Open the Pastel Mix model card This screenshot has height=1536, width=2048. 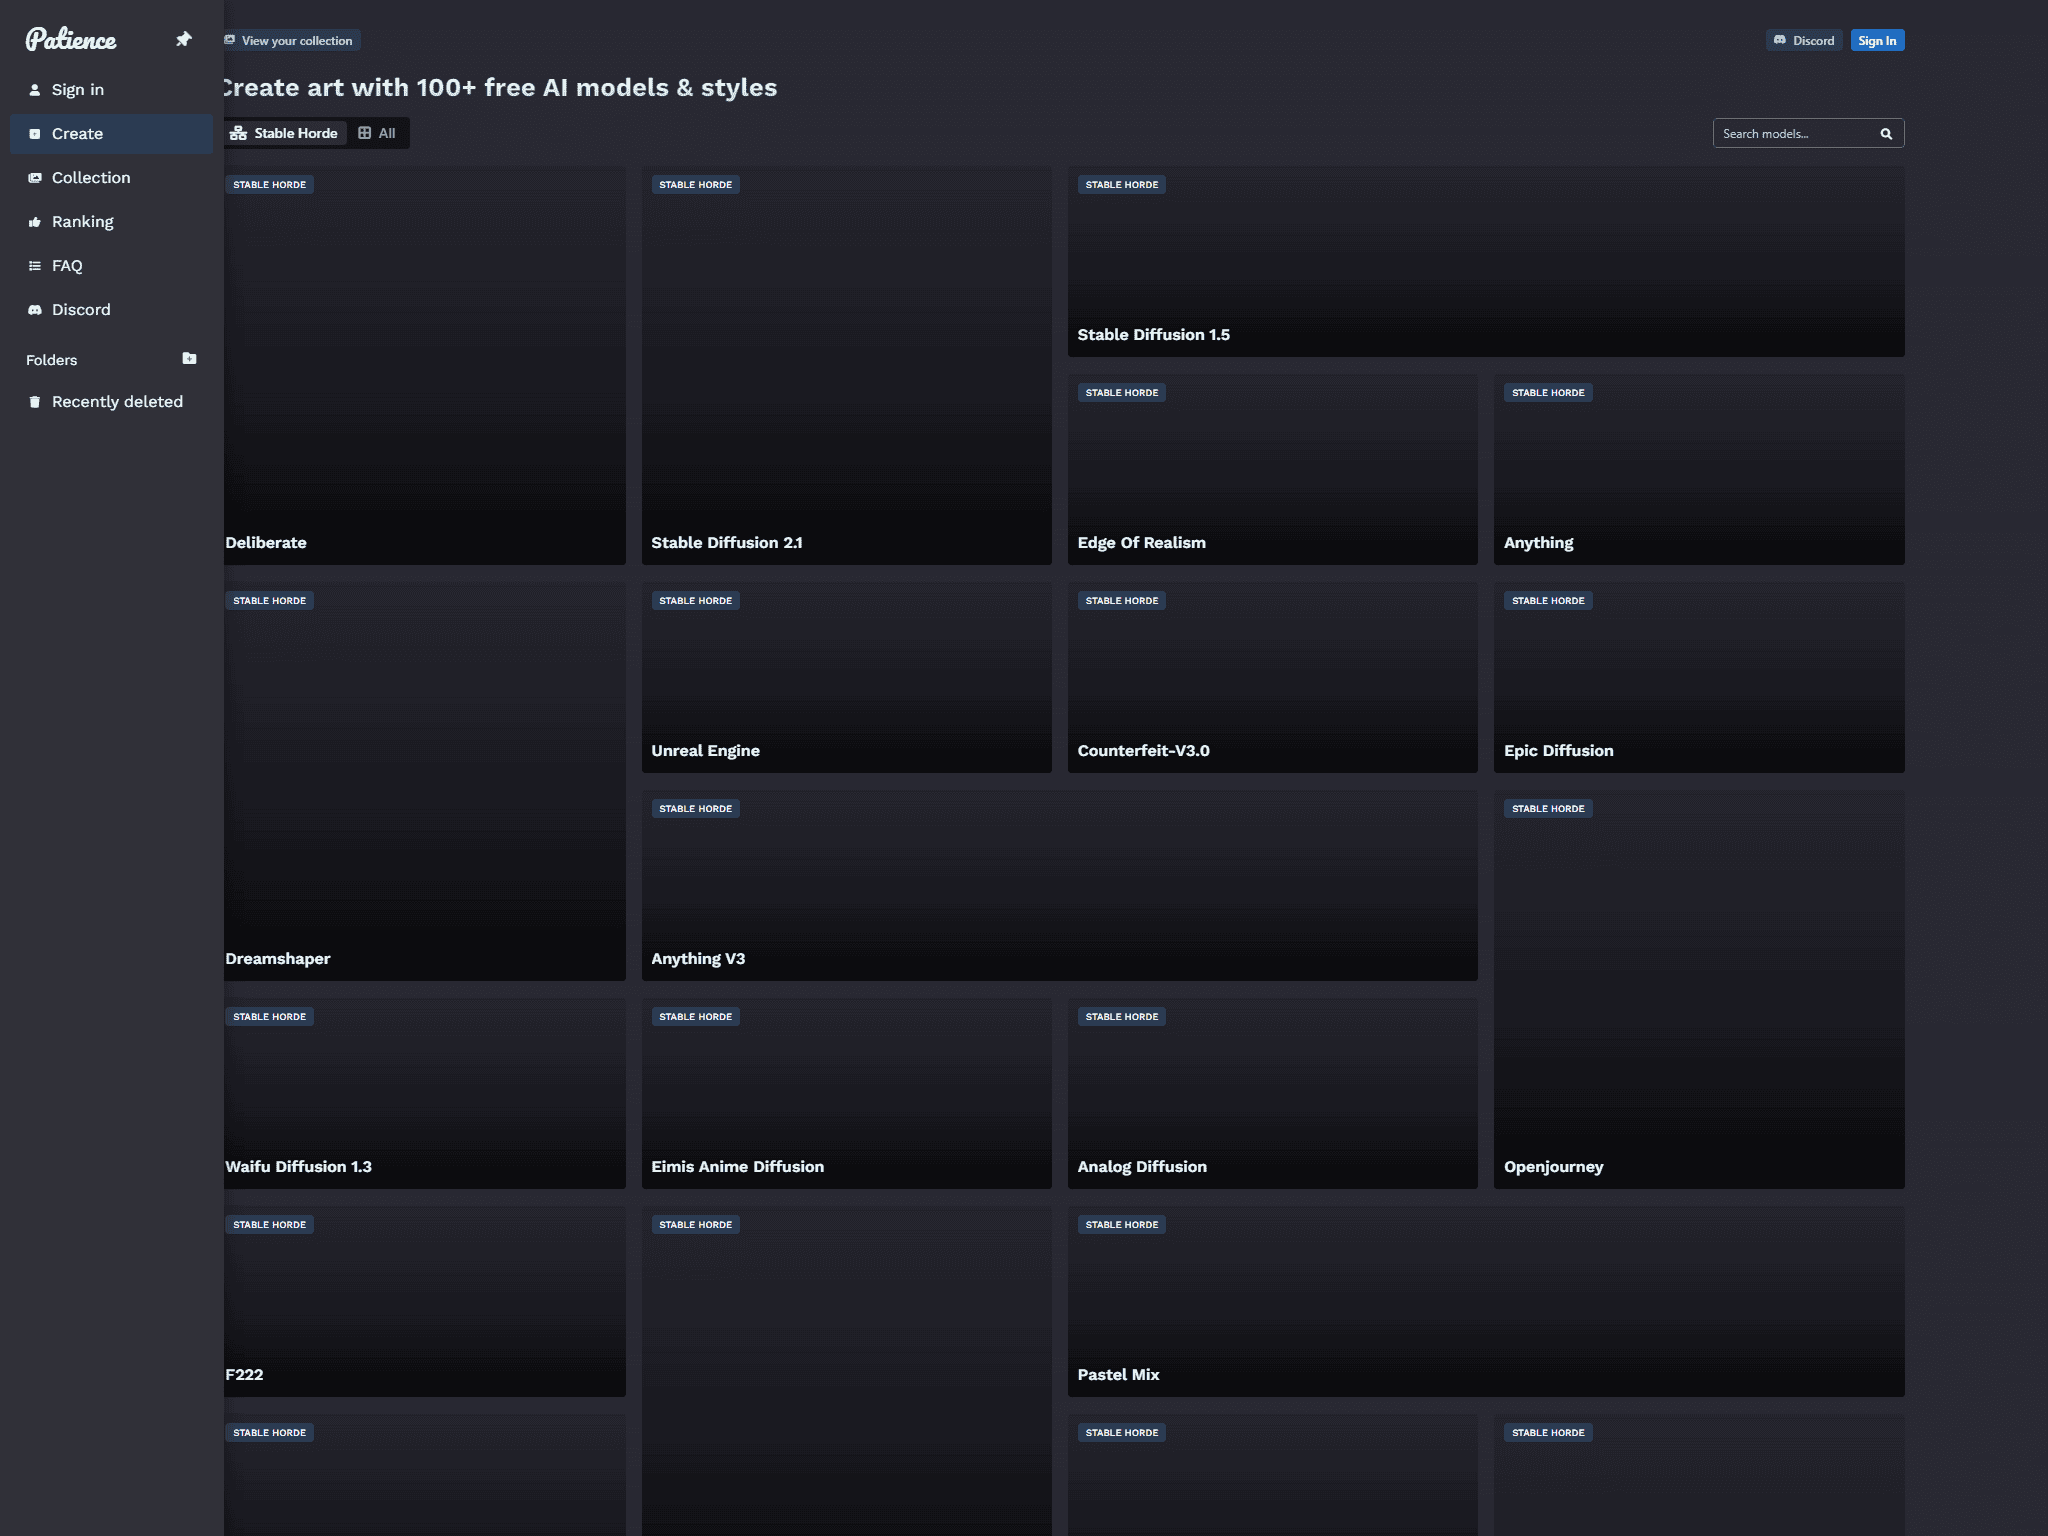coord(1486,1301)
